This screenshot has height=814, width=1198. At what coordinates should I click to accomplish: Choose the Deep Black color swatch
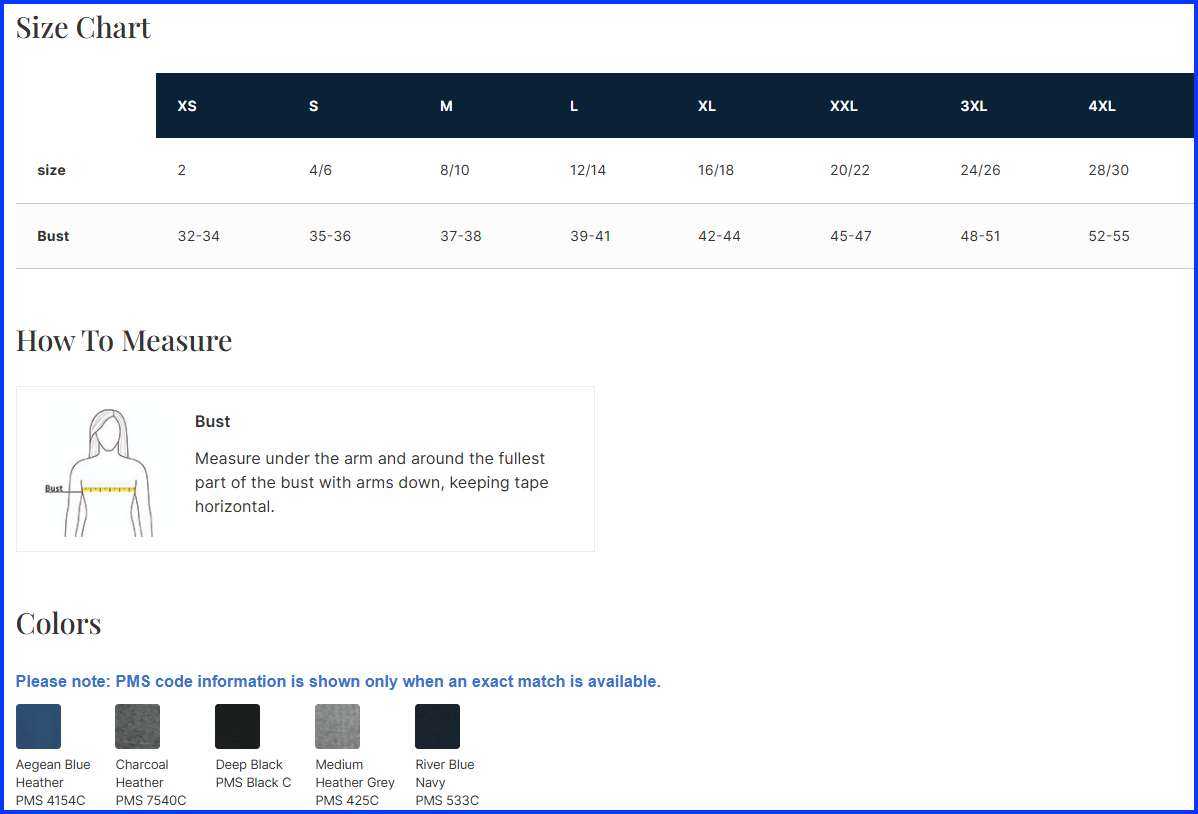coord(237,726)
